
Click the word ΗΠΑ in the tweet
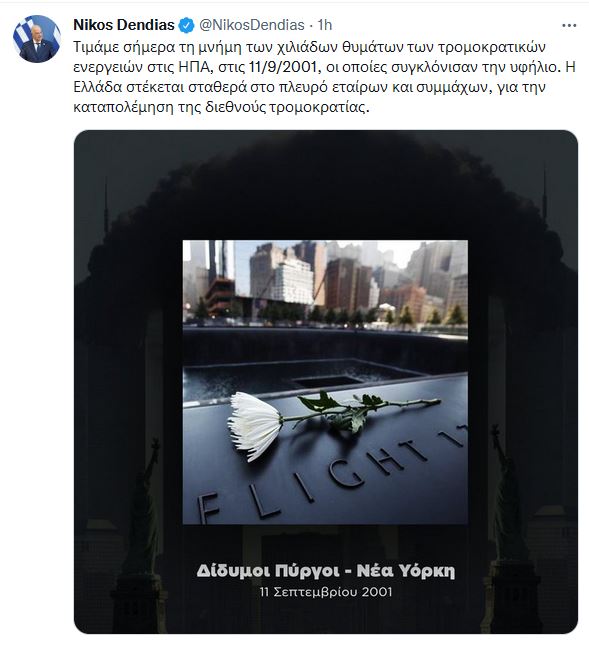(x=196, y=67)
